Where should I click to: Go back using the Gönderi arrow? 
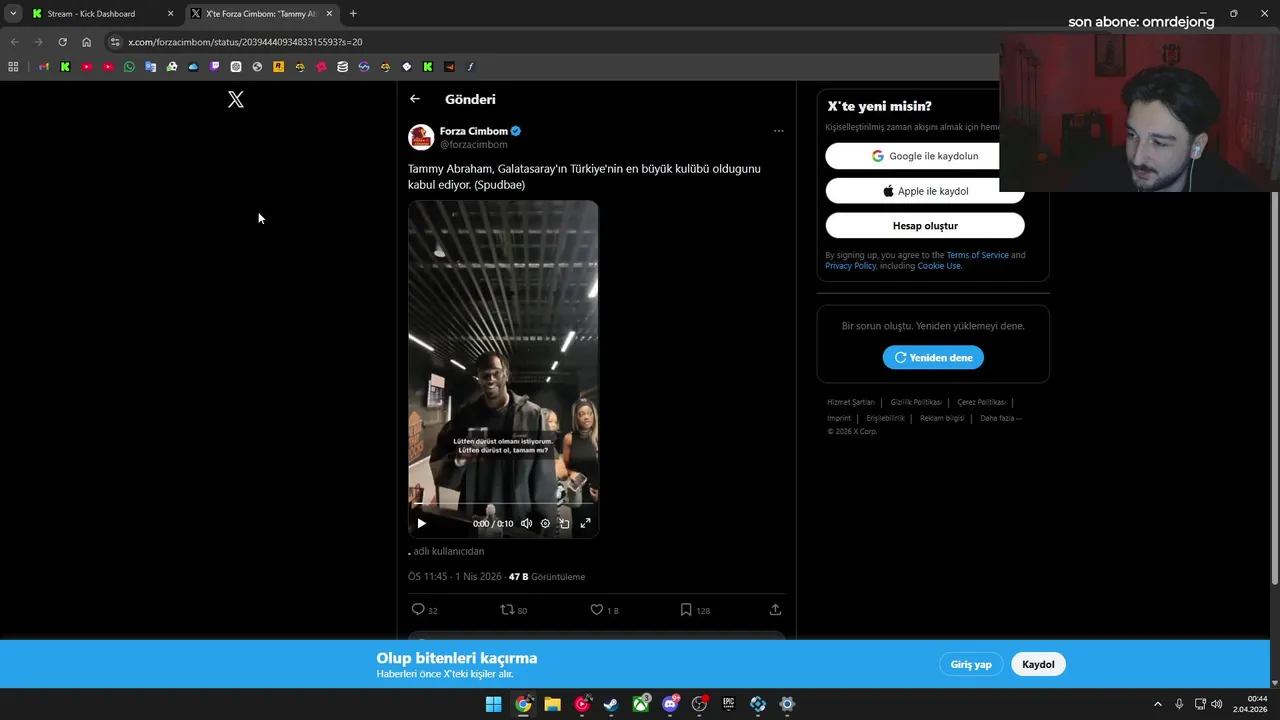click(x=415, y=99)
